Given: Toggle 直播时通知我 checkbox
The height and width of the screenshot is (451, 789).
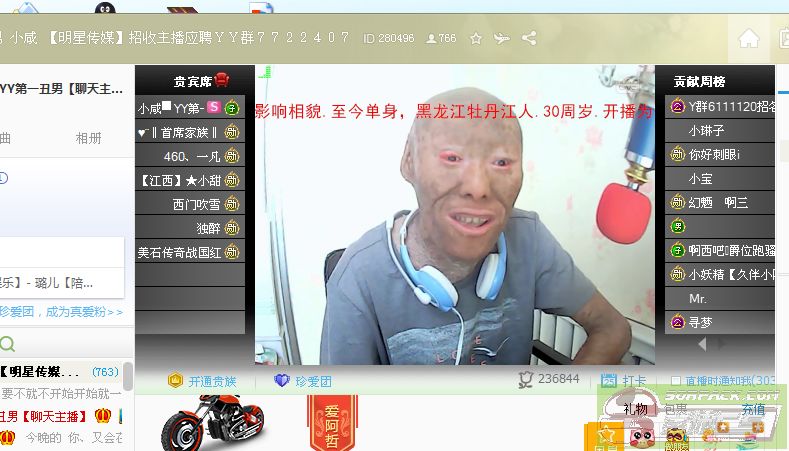Looking at the screenshot, I should pyautogui.click(x=676, y=381).
